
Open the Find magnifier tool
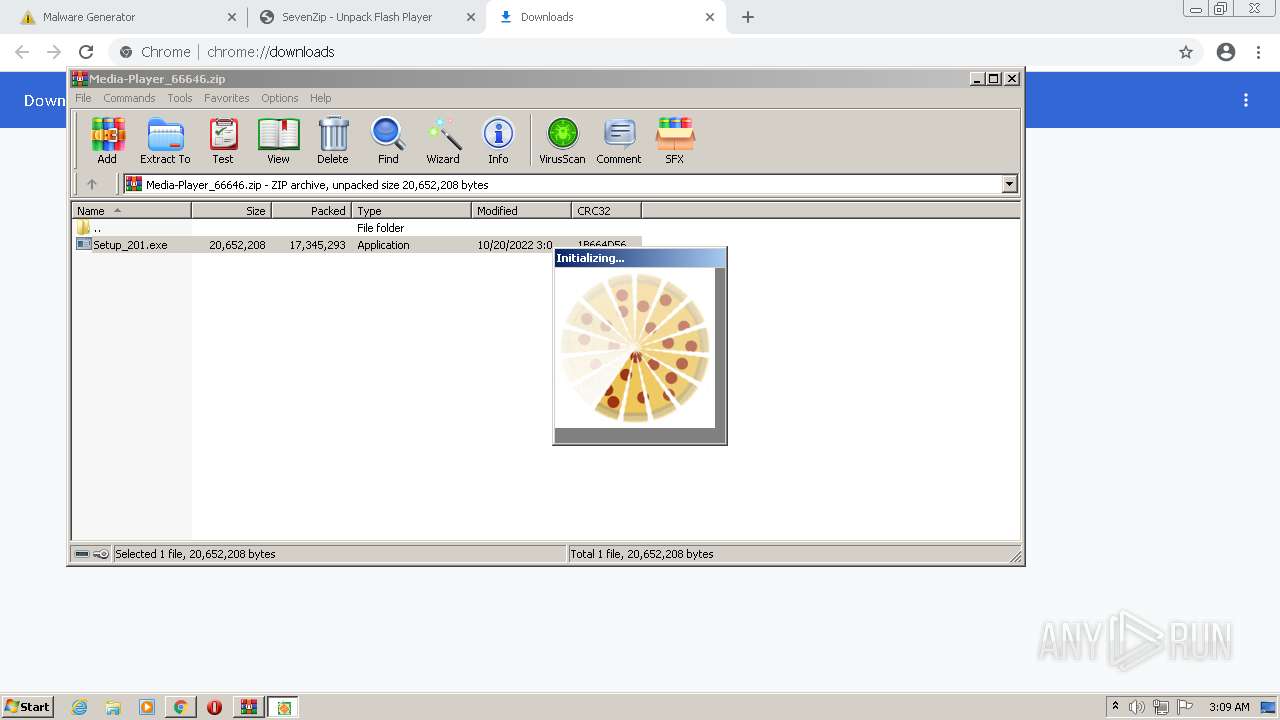[388, 140]
